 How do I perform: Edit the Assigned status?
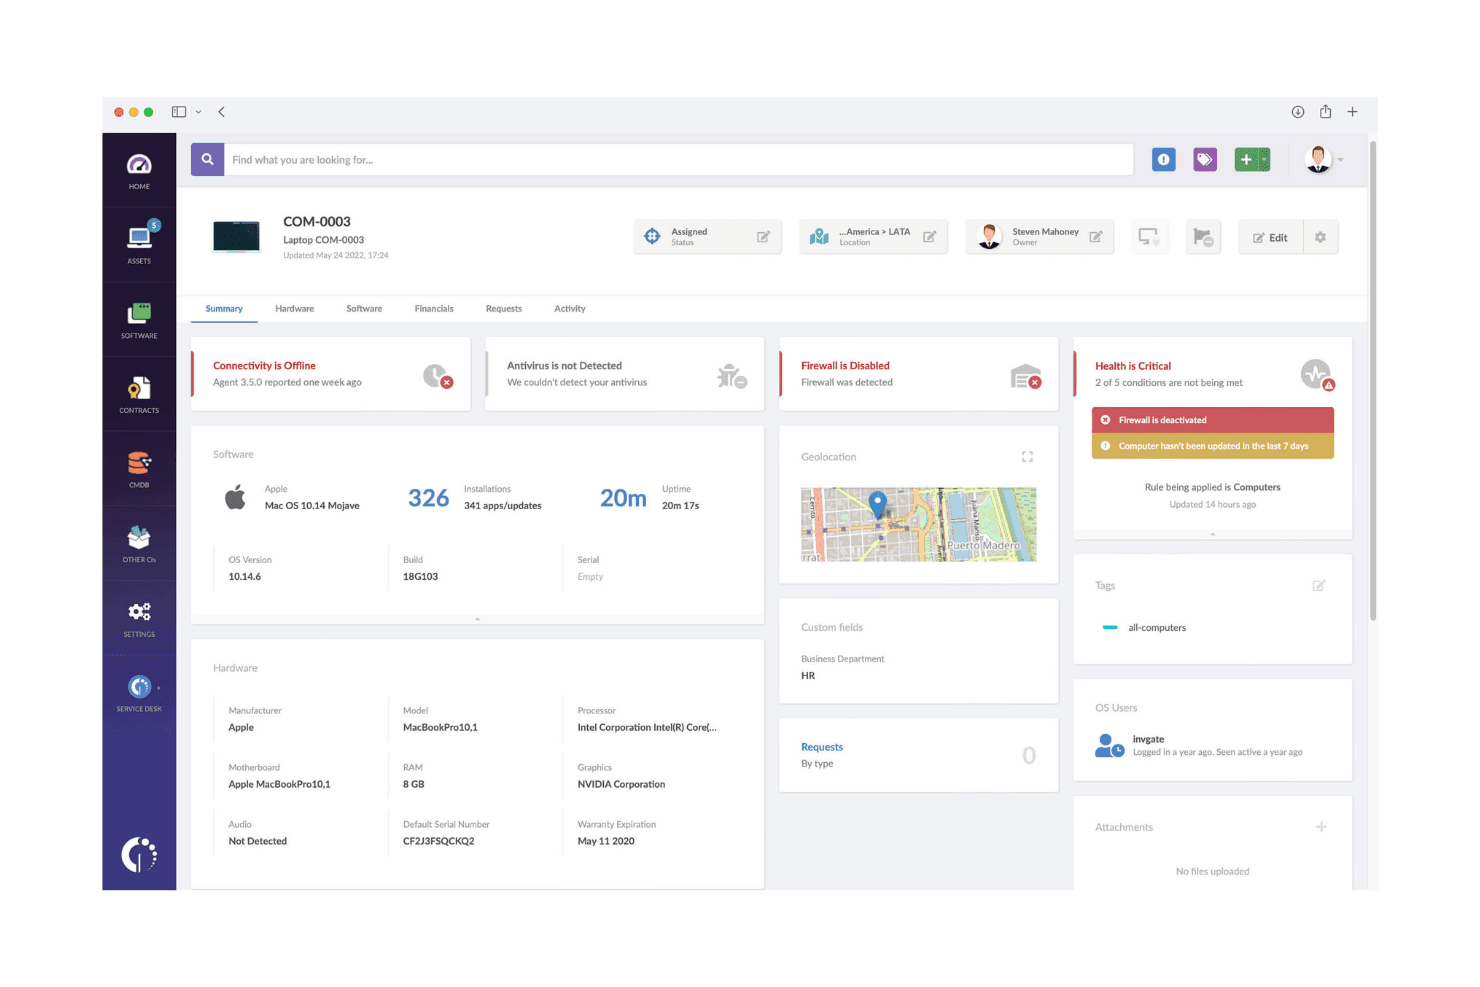click(x=763, y=237)
